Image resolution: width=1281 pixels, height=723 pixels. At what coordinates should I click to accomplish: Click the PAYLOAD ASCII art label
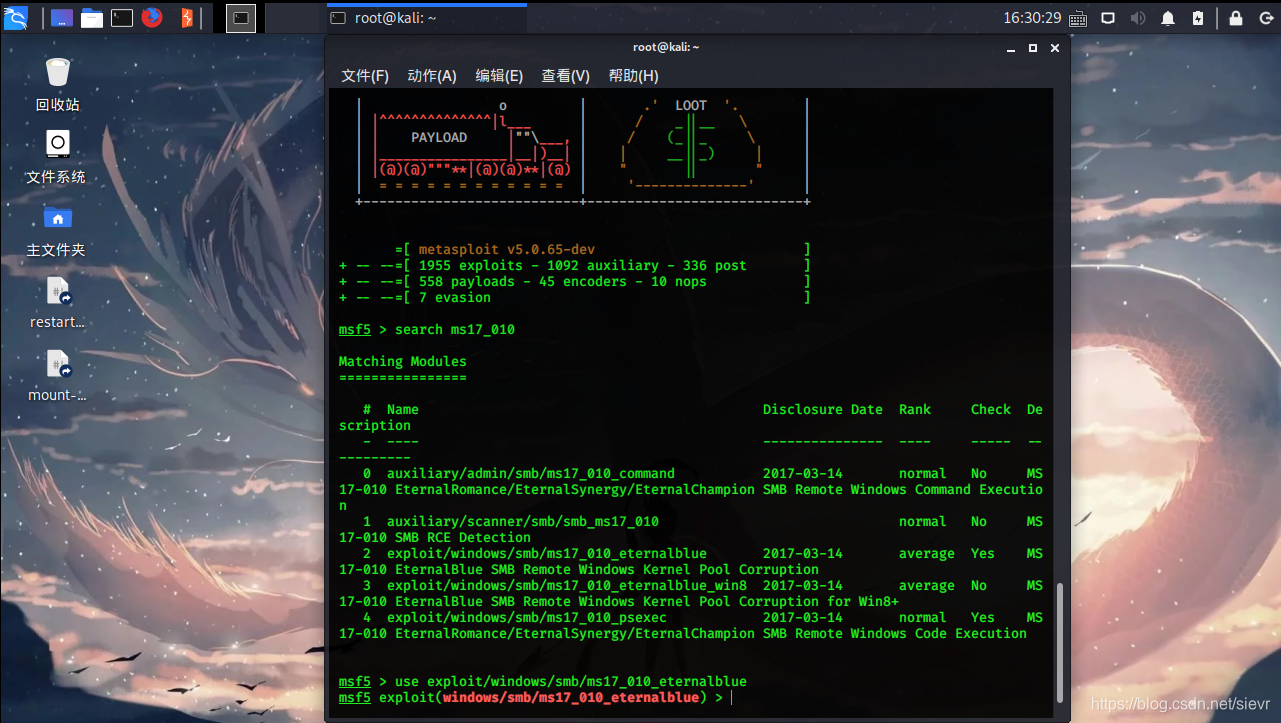coord(439,138)
